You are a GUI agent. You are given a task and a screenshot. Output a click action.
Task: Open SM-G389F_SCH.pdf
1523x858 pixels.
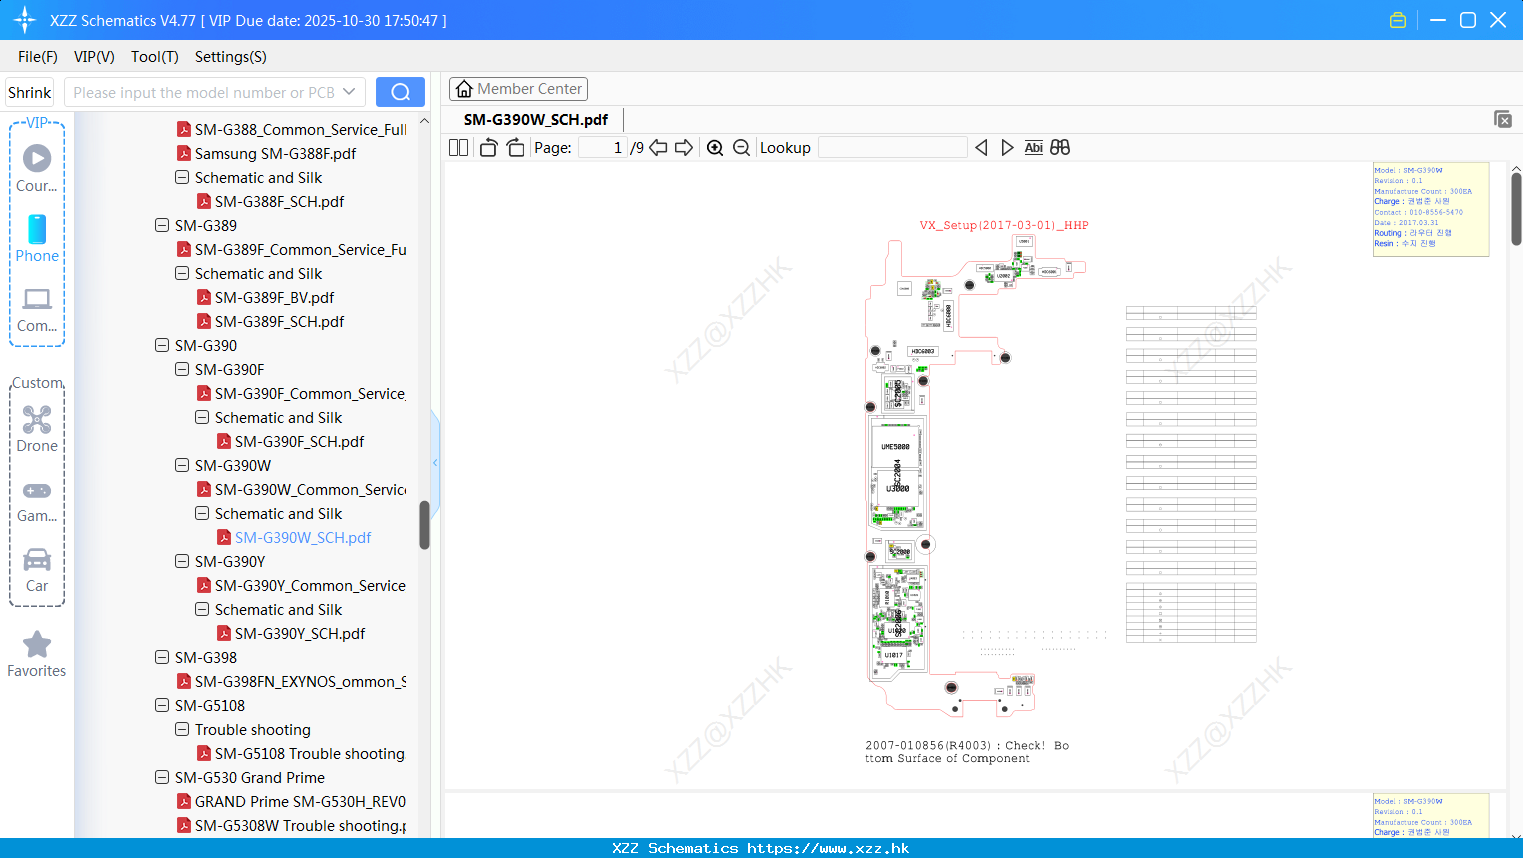(279, 321)
